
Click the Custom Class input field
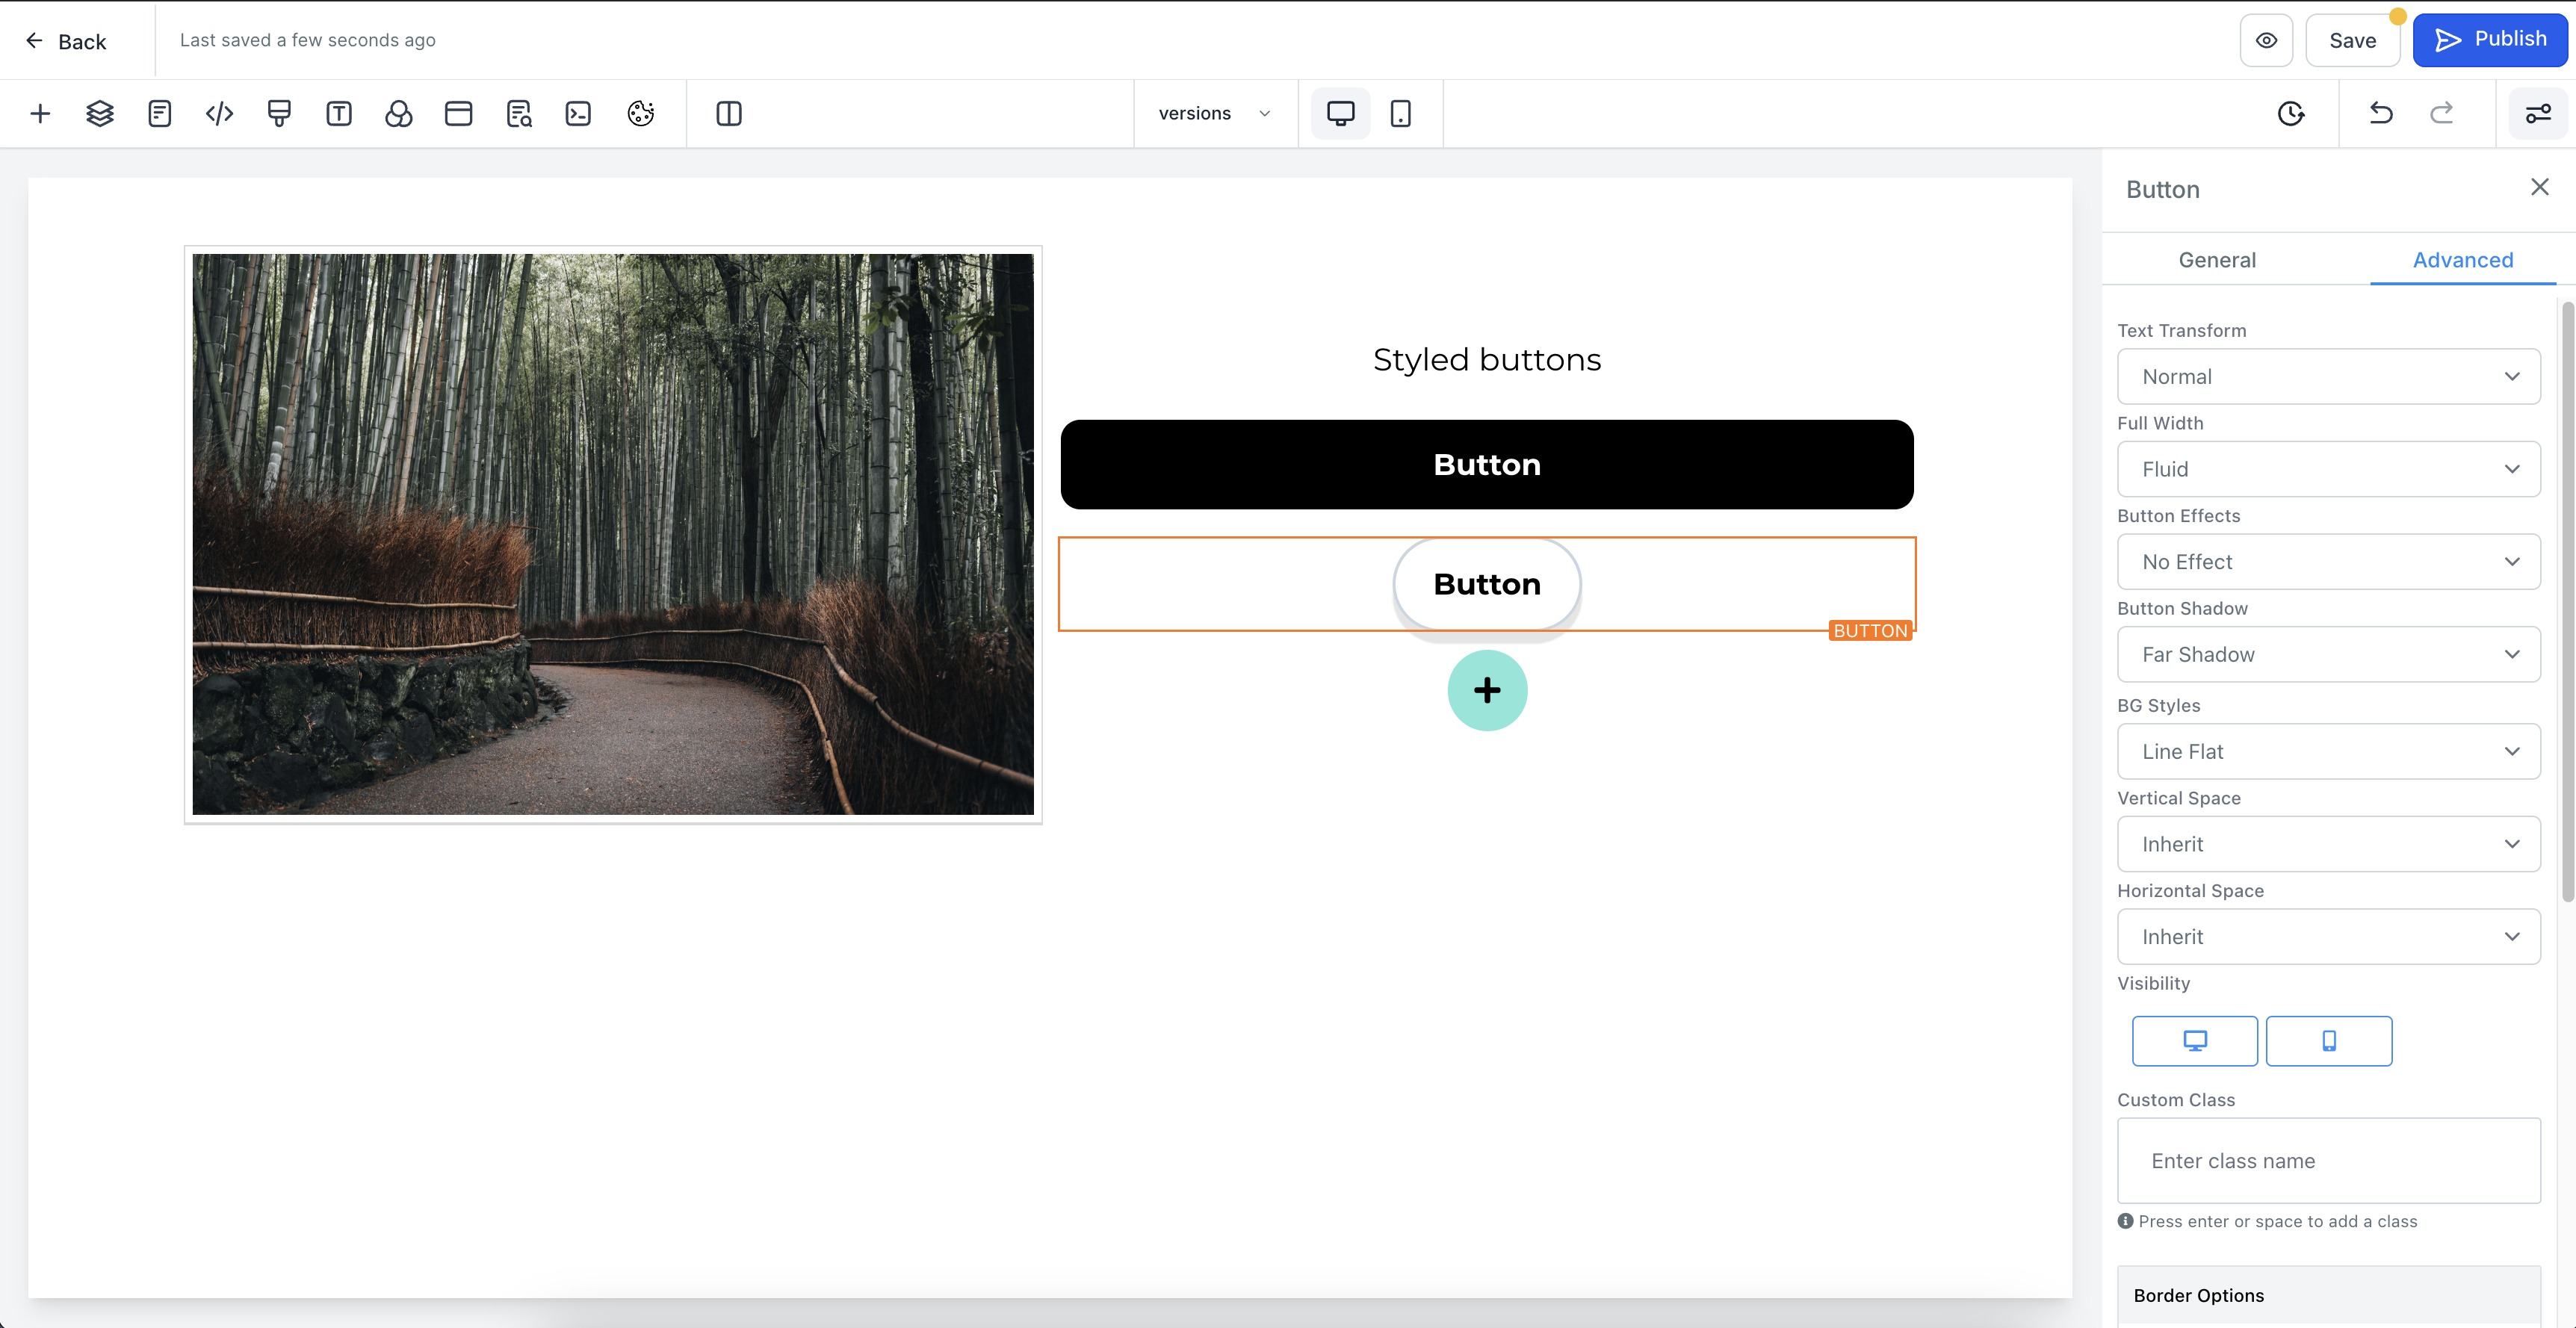[2328, 1161]
